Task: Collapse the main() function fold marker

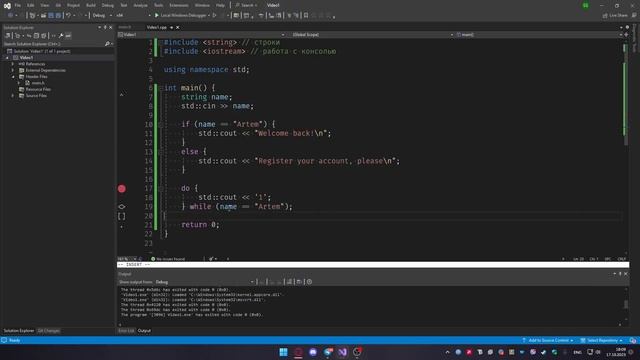Action: [x=161, y=88]
